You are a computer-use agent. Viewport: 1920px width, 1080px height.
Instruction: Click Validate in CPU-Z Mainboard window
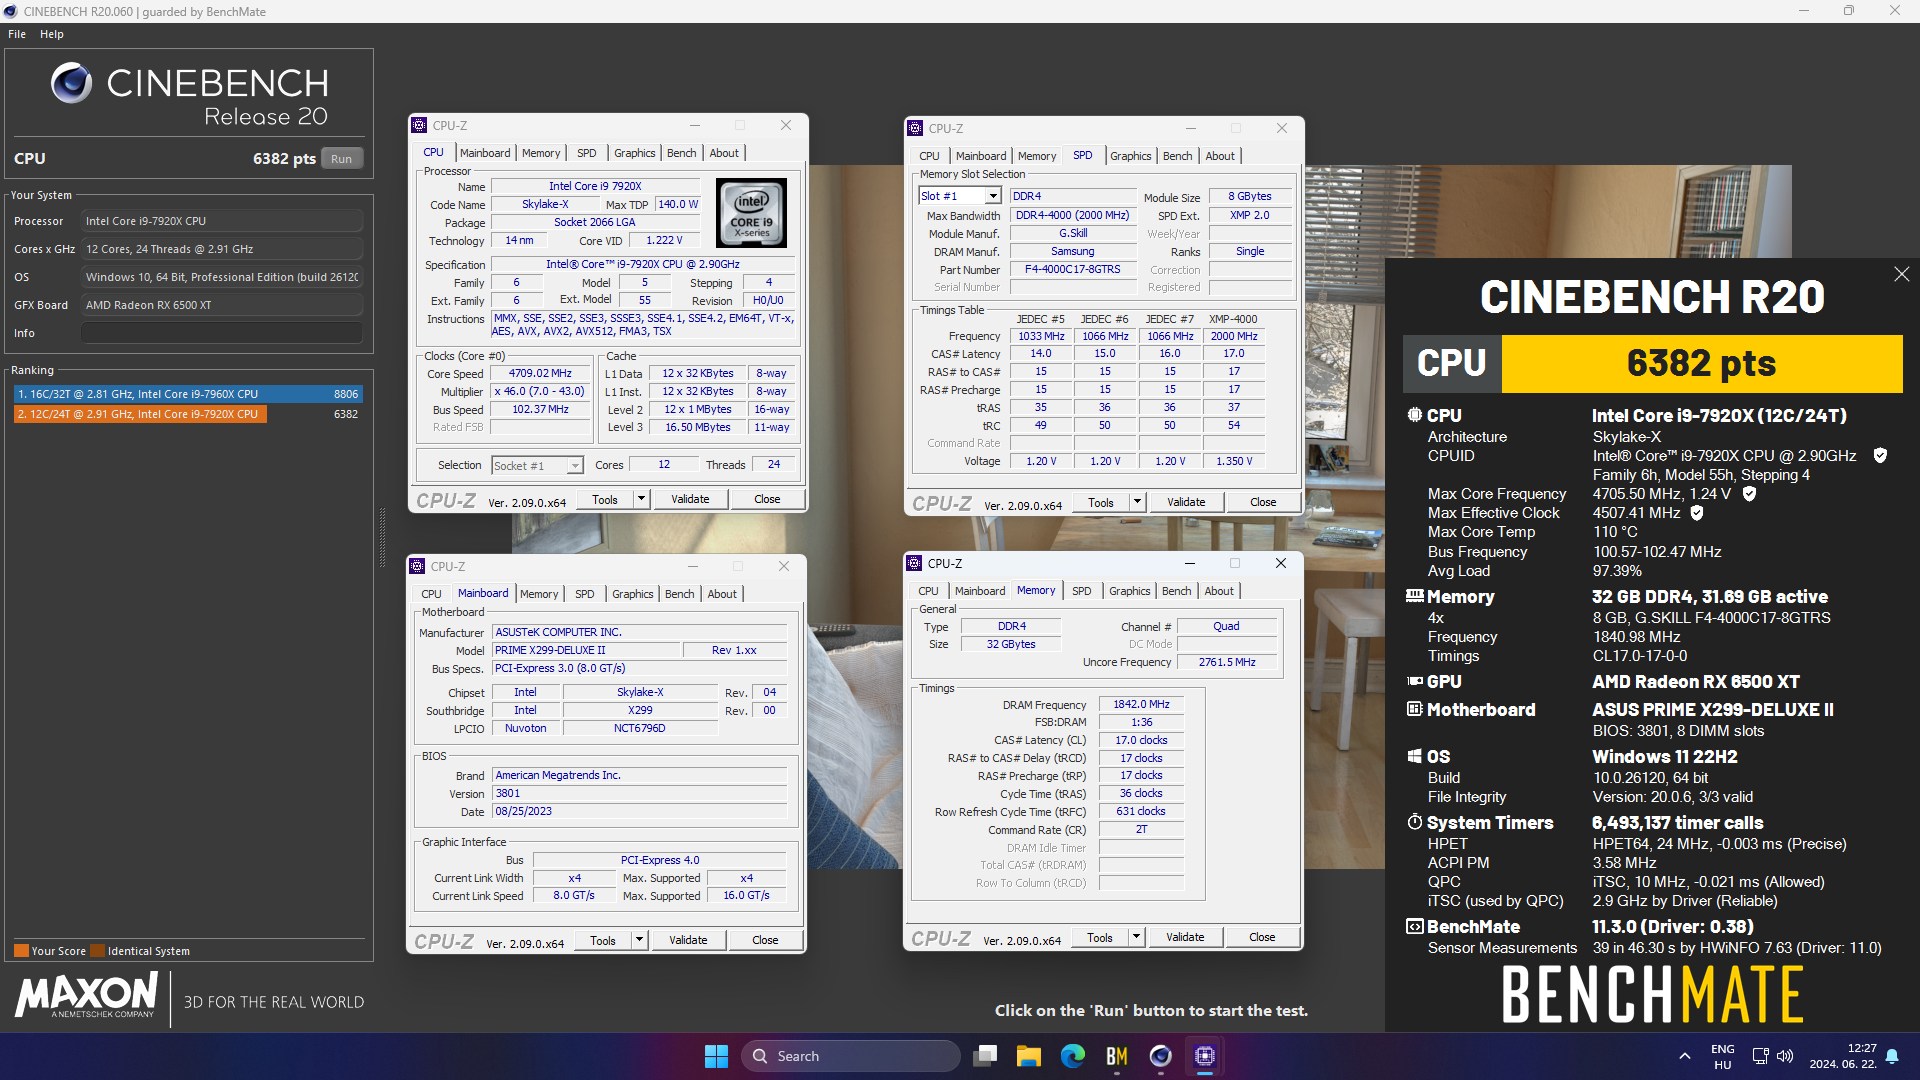point(688,940)
